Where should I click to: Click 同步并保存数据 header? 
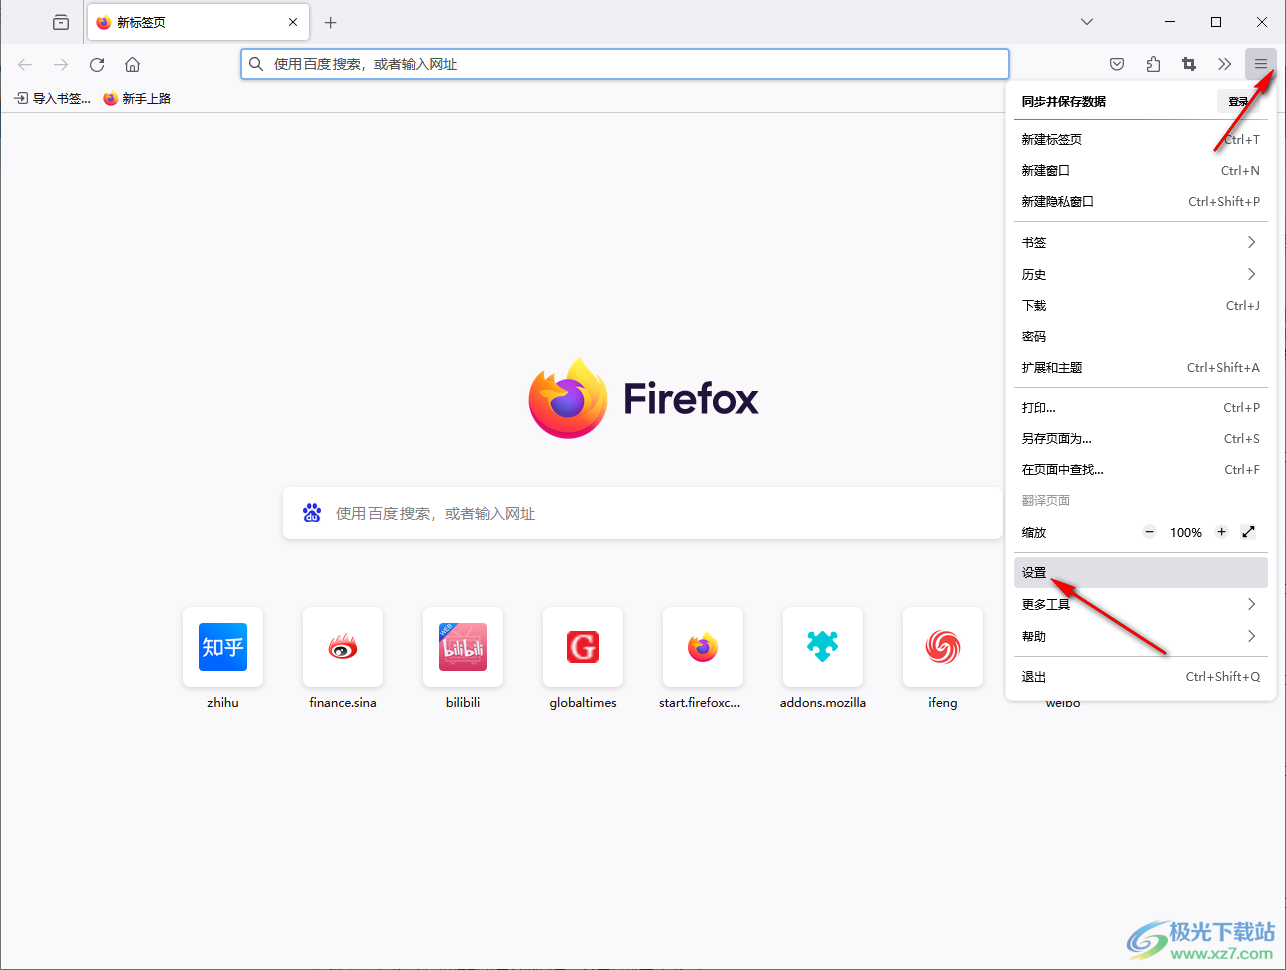1064,102
